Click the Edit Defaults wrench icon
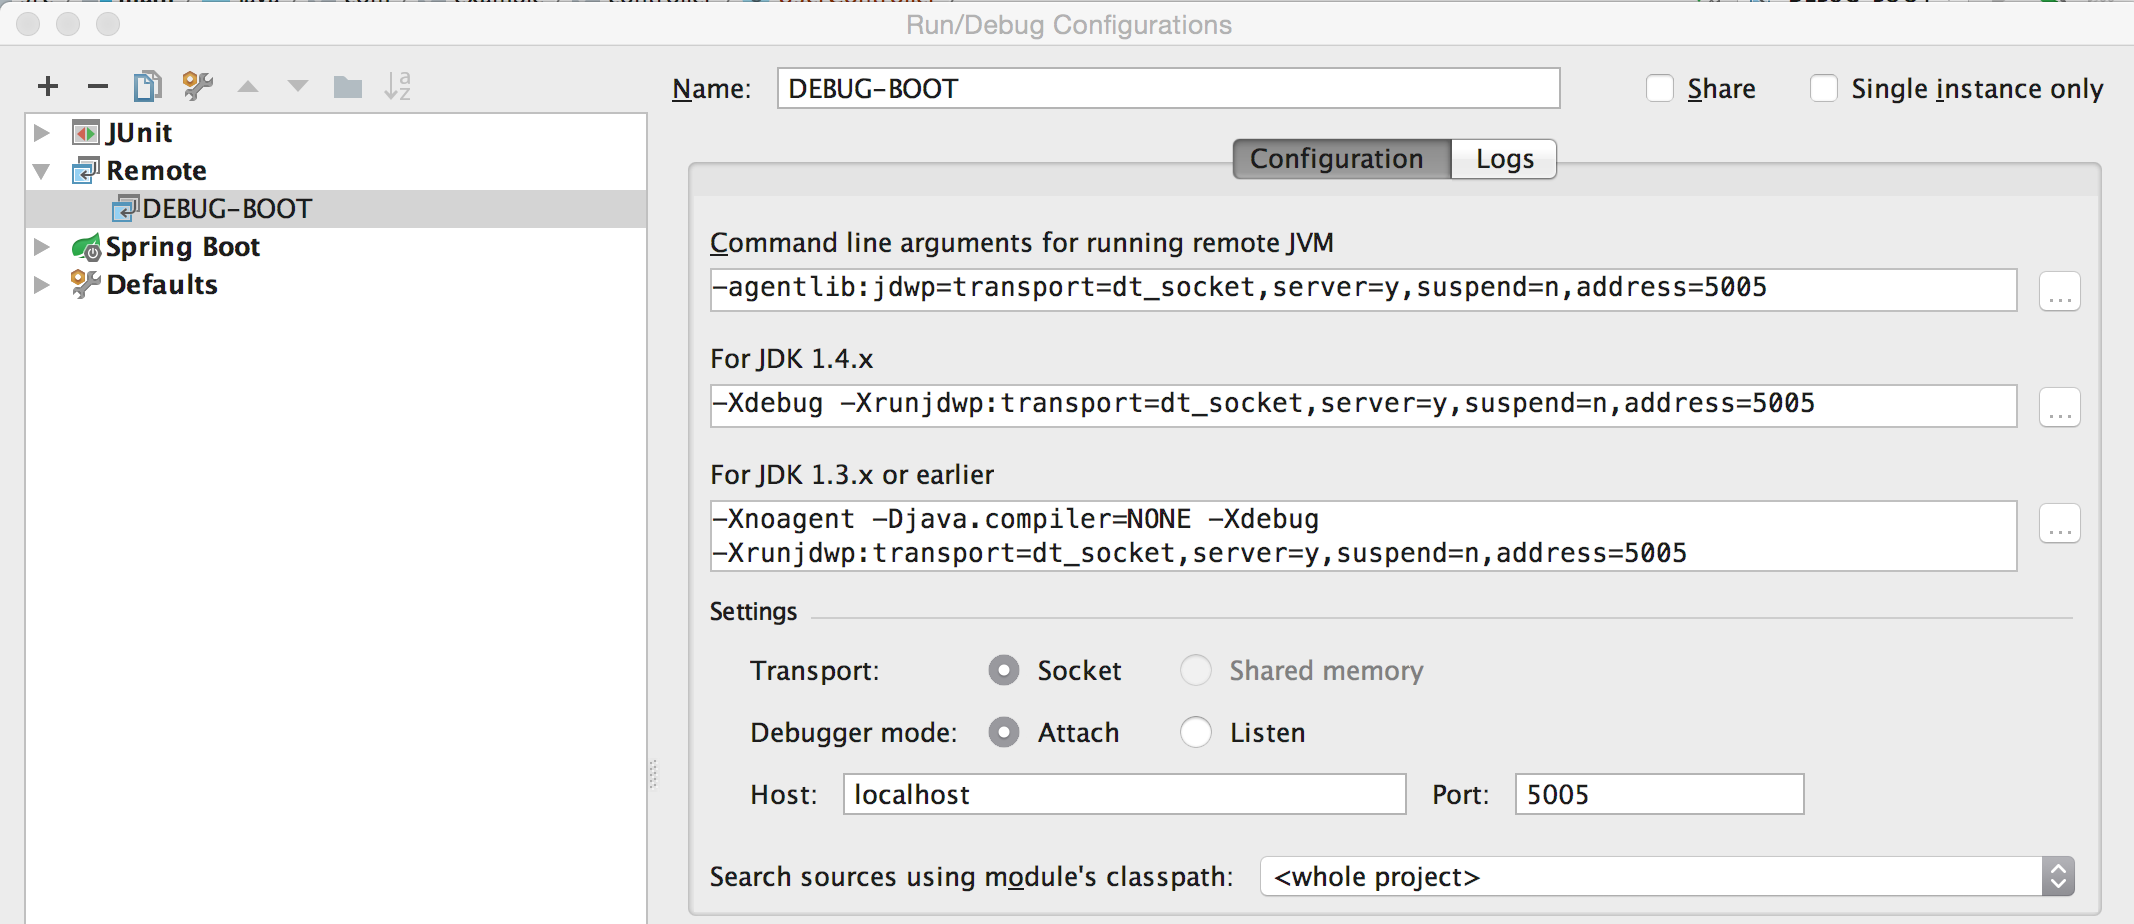Viewport: 2134px width, 924px height. (197, 87)
